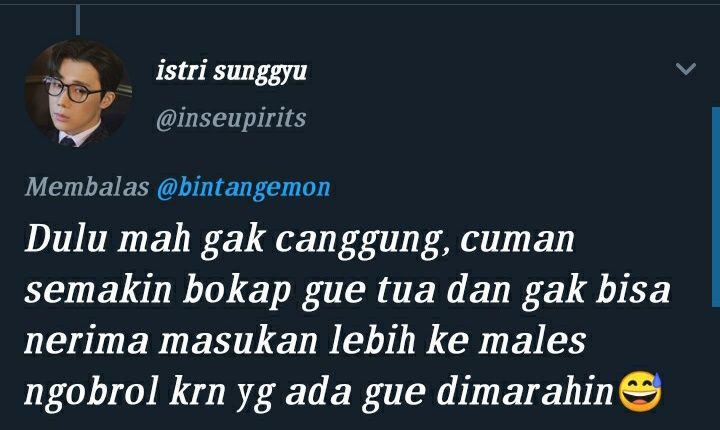This screenshot has width=720, height=430.
Task: Click the word bisa ending the second line
Action: [633, 290]
